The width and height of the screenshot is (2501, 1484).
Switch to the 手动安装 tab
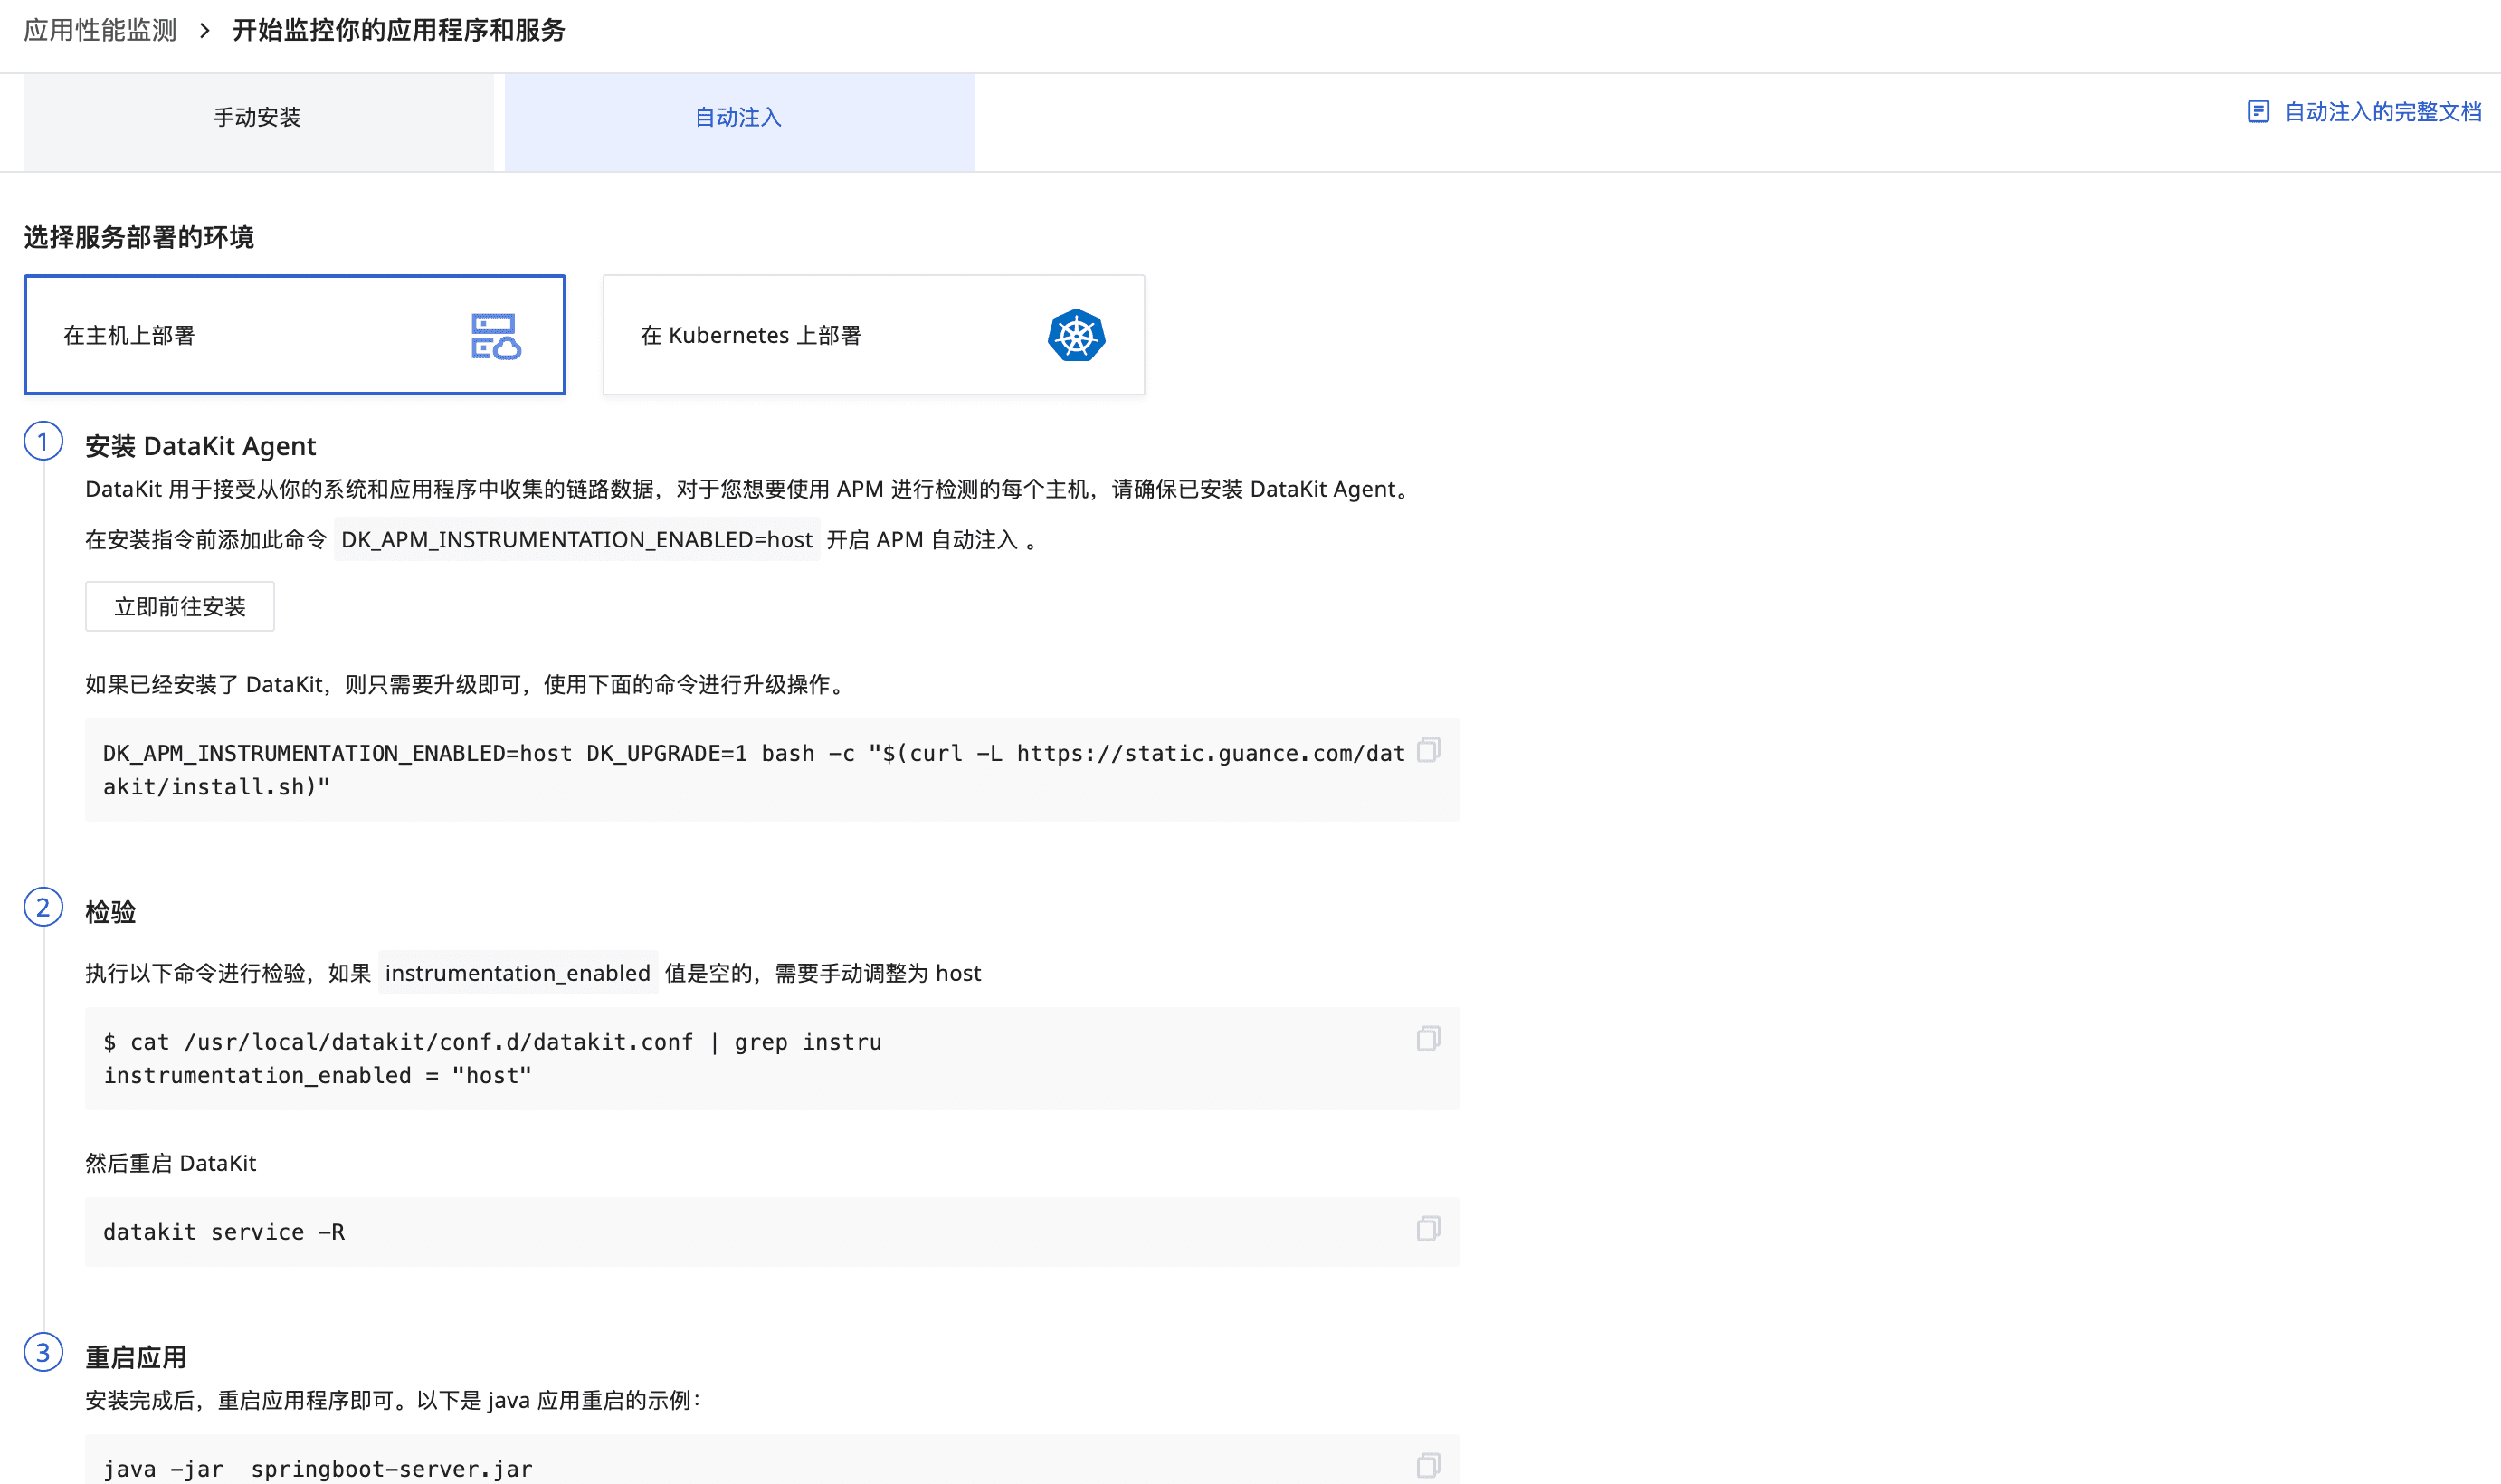coord(257,118)
